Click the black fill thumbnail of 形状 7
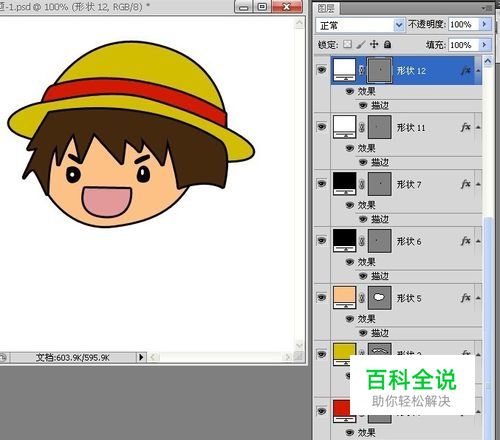The width and height of the screenshot is (500, 440). (x=345, y=184)
